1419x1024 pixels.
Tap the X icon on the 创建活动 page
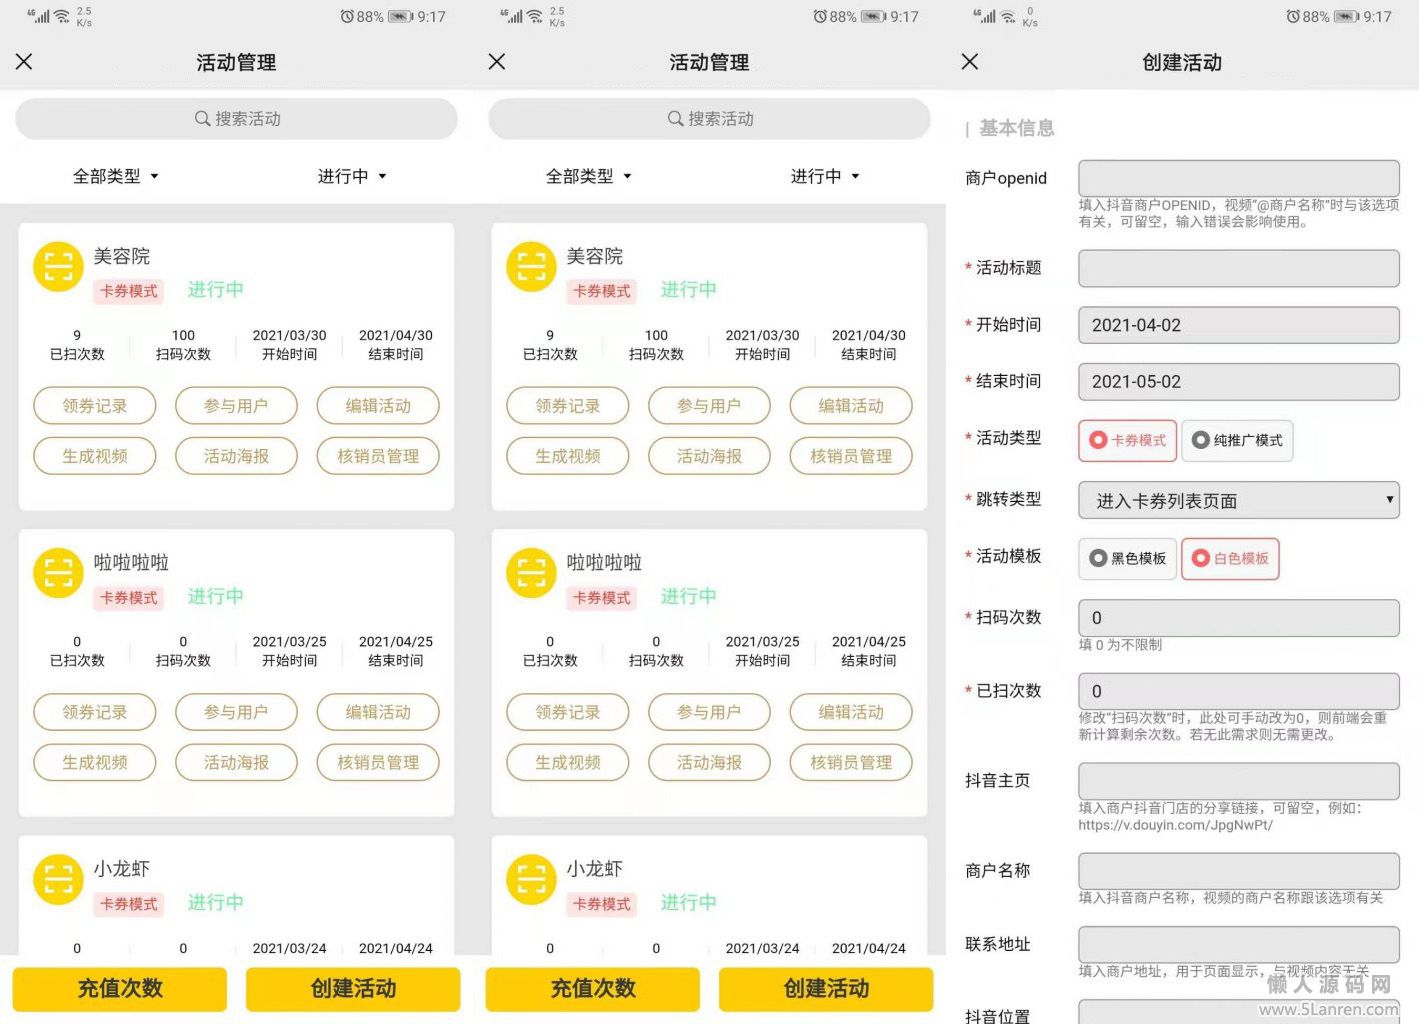pos(969,62)
